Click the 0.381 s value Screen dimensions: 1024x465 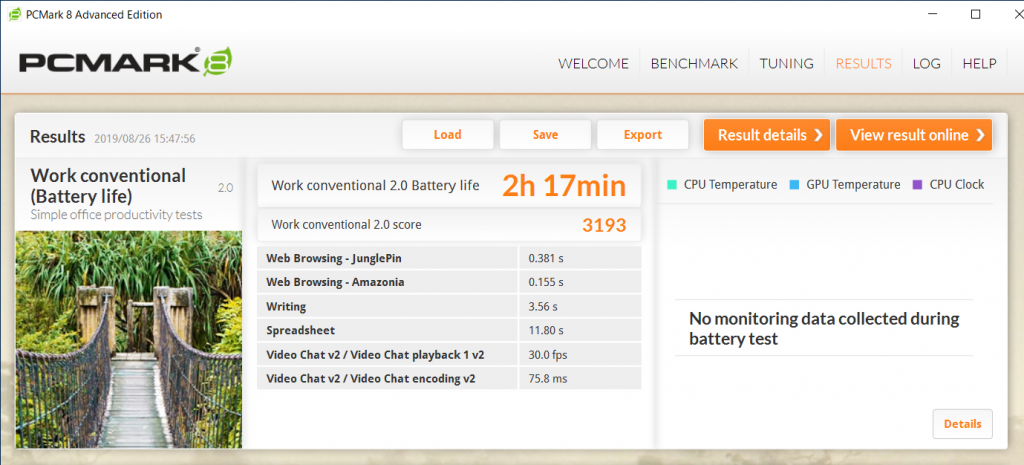tap(546, 258)
